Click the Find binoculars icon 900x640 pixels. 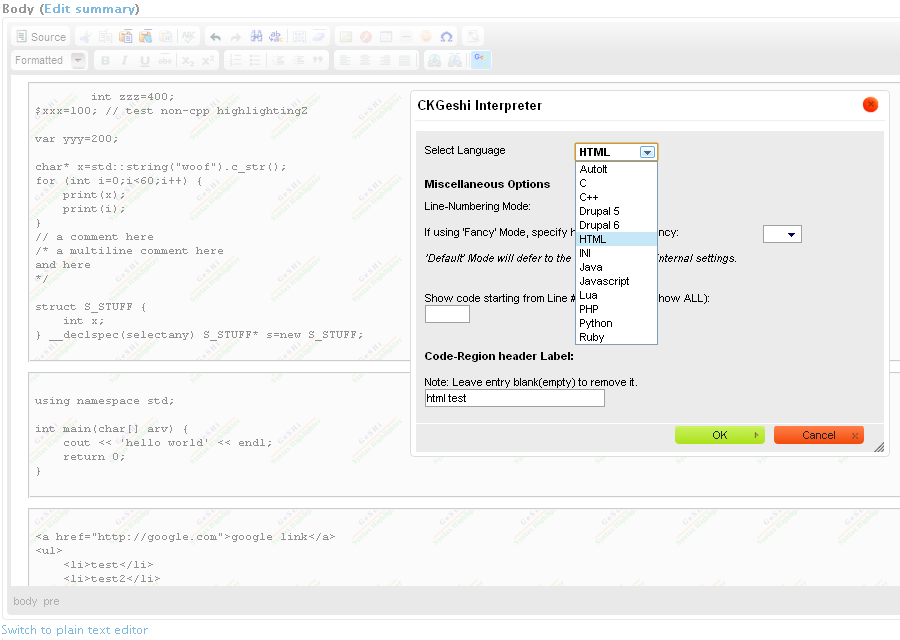[x=257, y=37]
